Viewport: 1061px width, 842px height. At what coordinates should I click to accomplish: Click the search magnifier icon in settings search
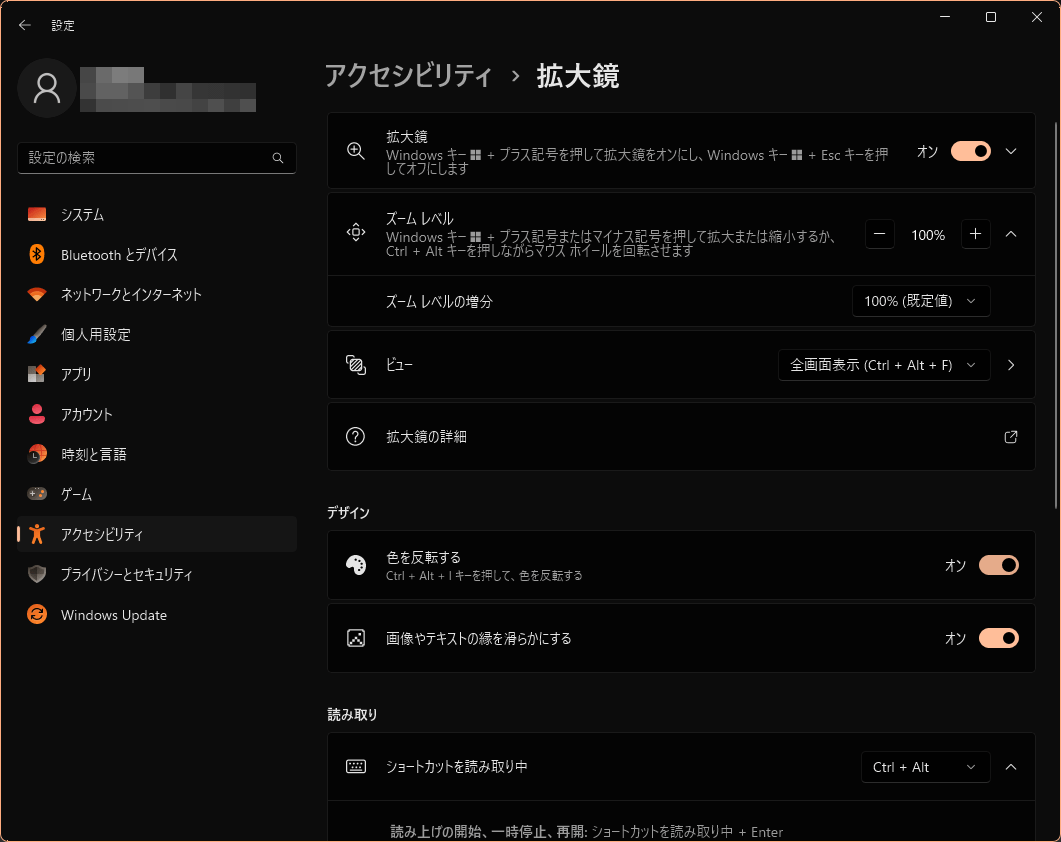[x=278, y=158]
